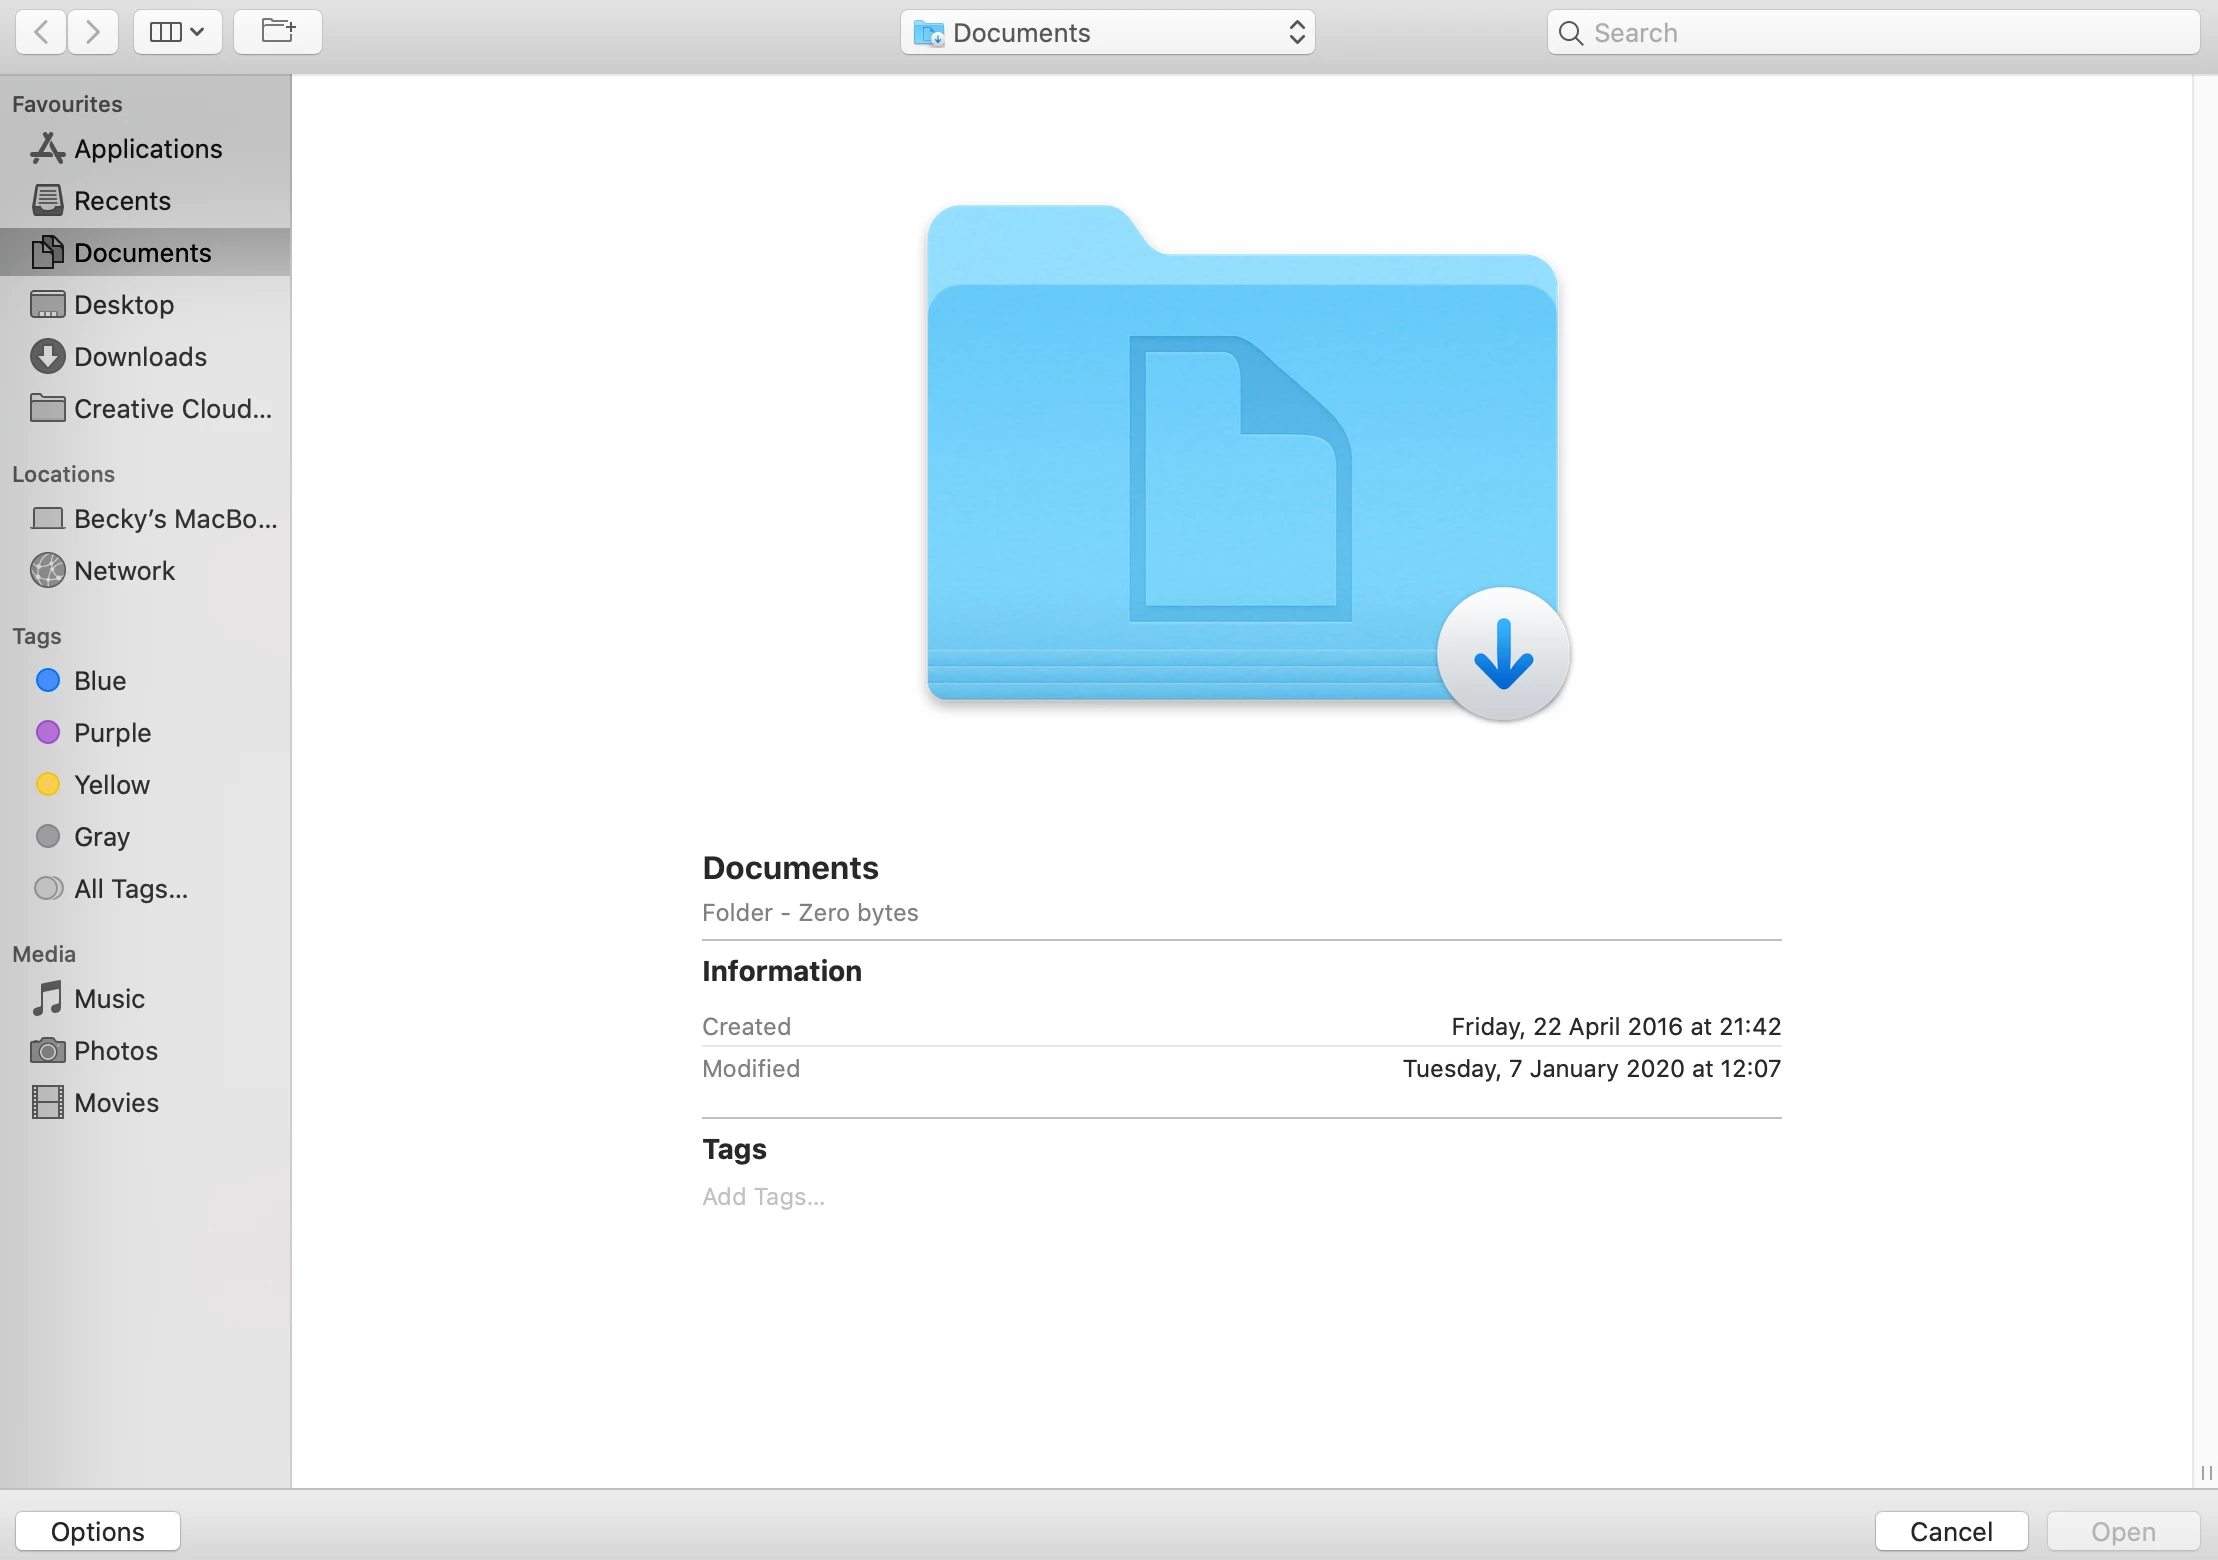Viewport: 2218px width, 1560px height.
Task: Choose the Yellow tag
Action: click(x=112, y=785)
